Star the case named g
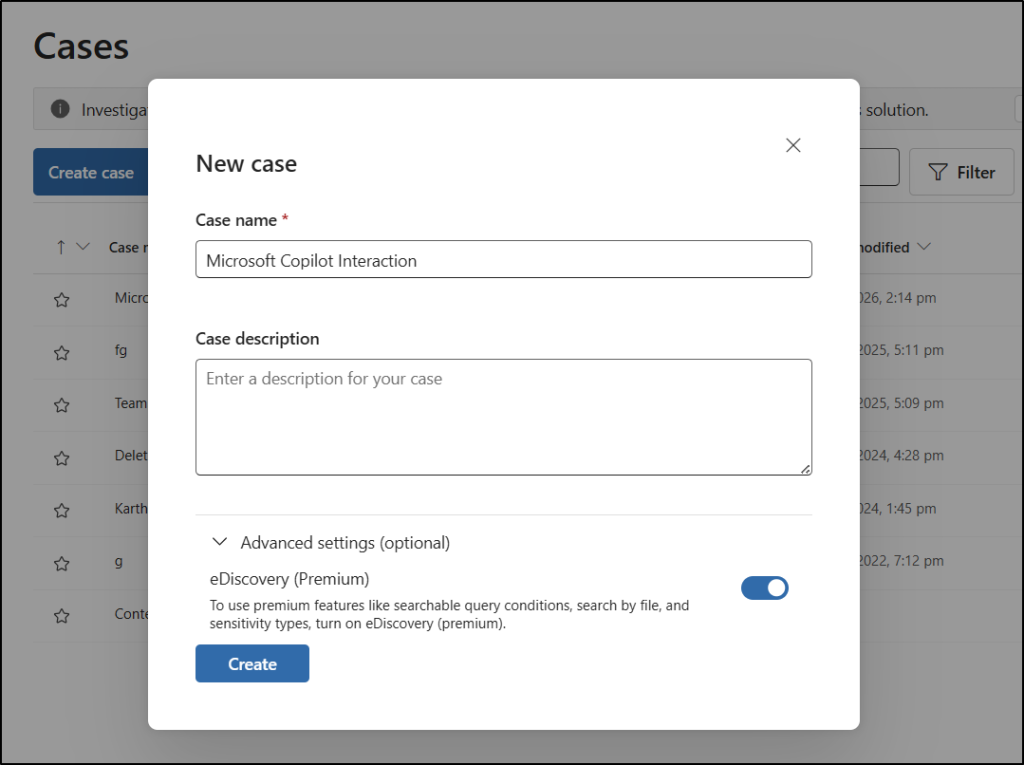This screenshot has height=765, width=1024. coord(61,563)
